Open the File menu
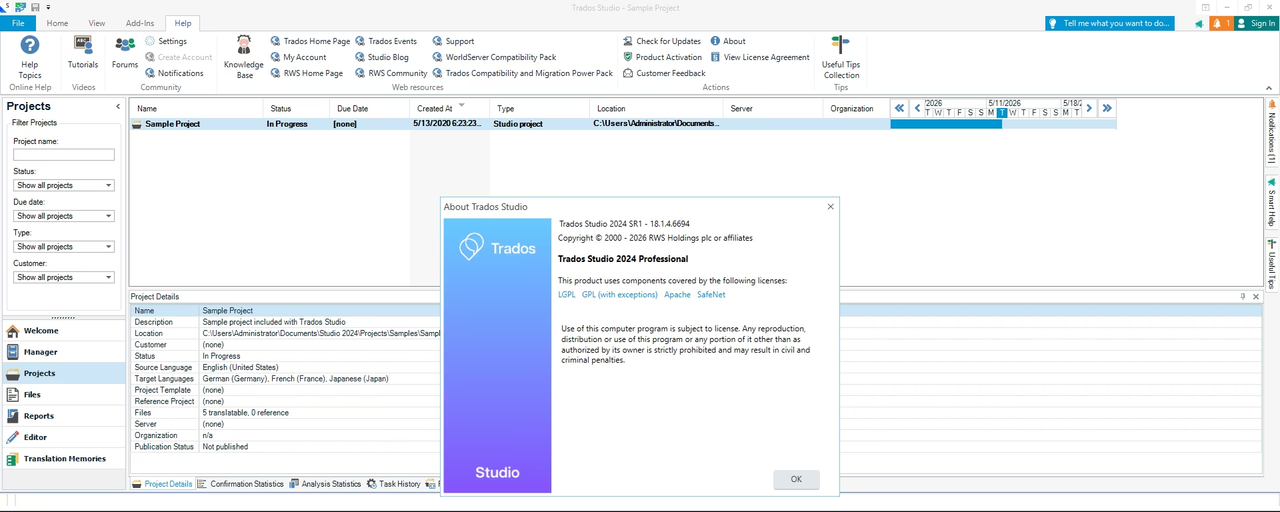Viewport: 1280px width, 512px height. (17, 22)
